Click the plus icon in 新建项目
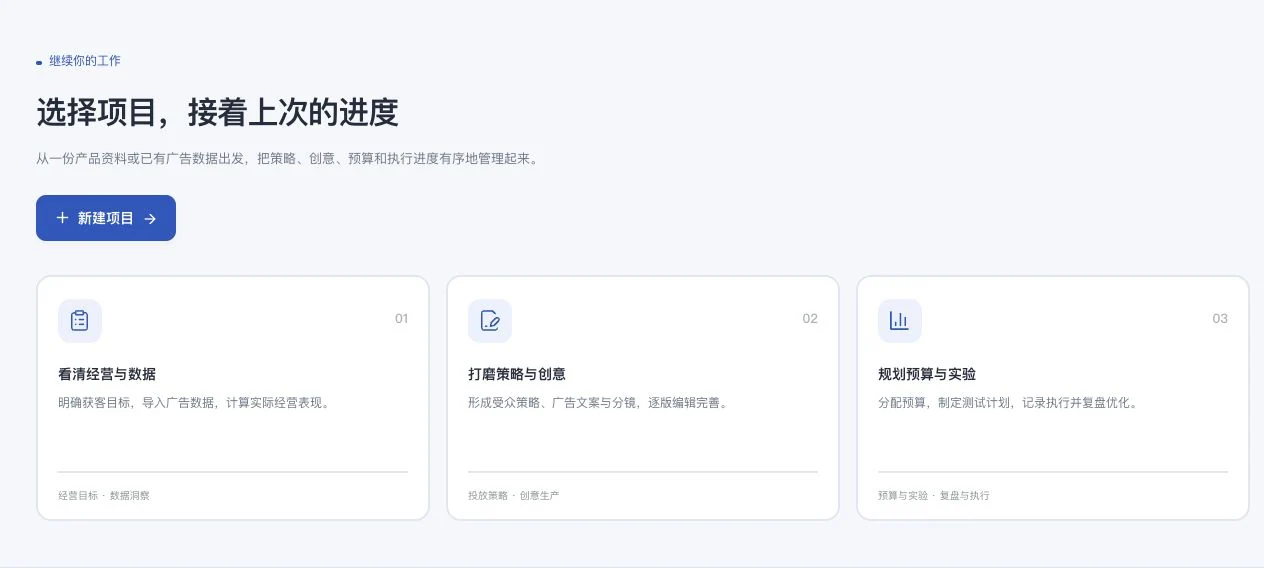Viewport: 1264px width, 568px height. 62,218
